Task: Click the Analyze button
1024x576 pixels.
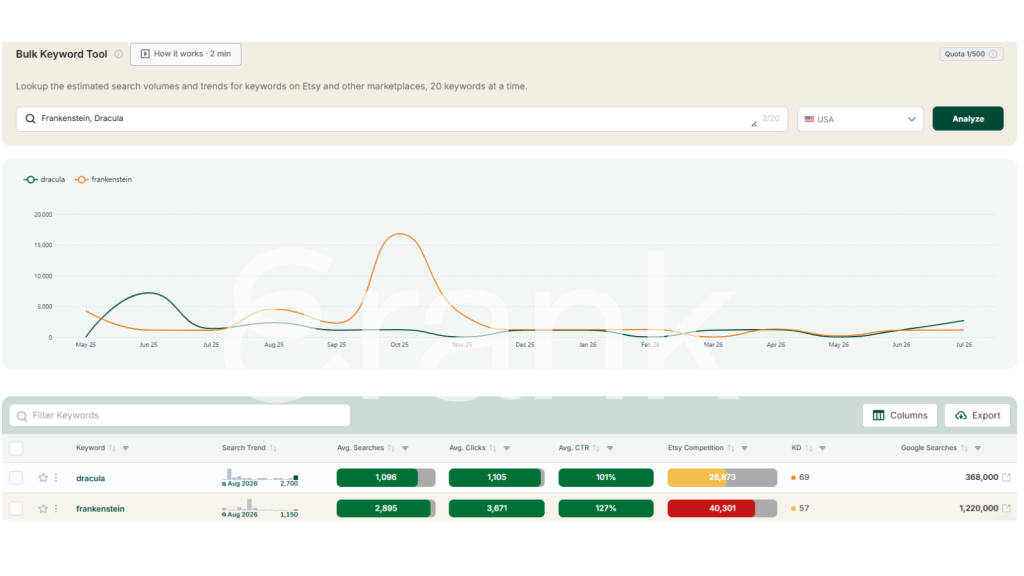Action: pos(968,119)
